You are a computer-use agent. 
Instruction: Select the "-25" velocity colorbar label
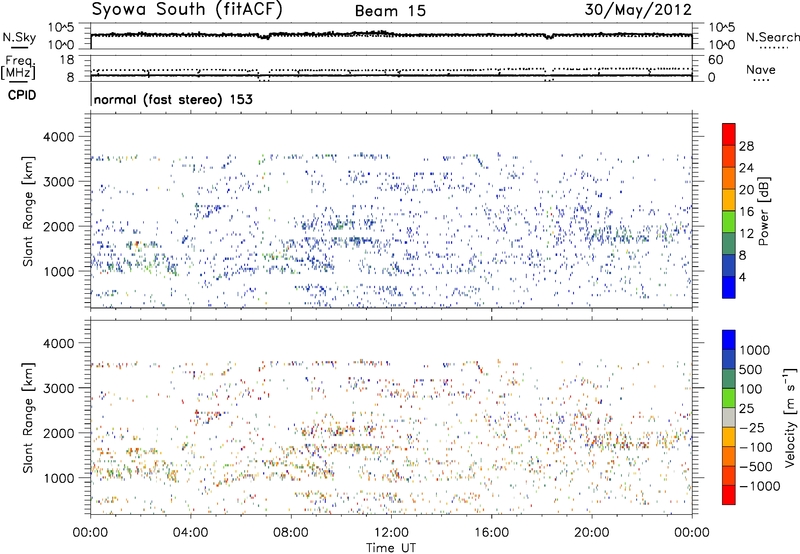pyautogui.click(x=752, y=427)
